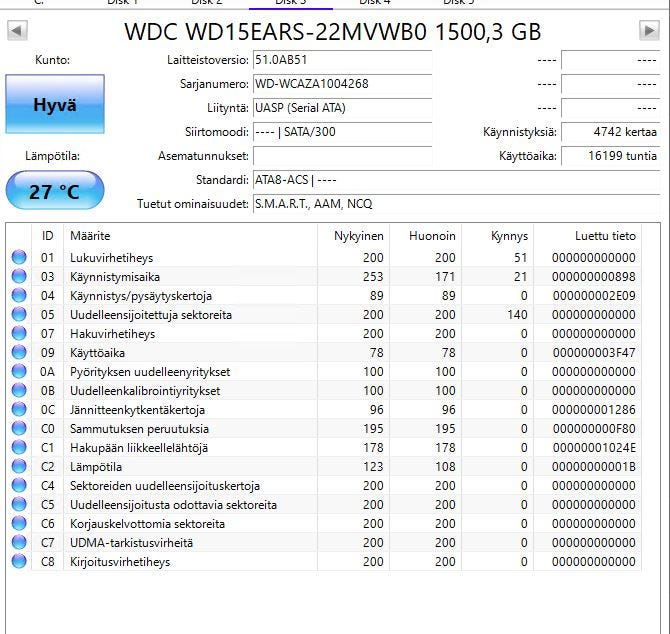Click the serial number field WD-WCAZA1004268
Viewport: 670px width, 634px height.
(342, 84)
